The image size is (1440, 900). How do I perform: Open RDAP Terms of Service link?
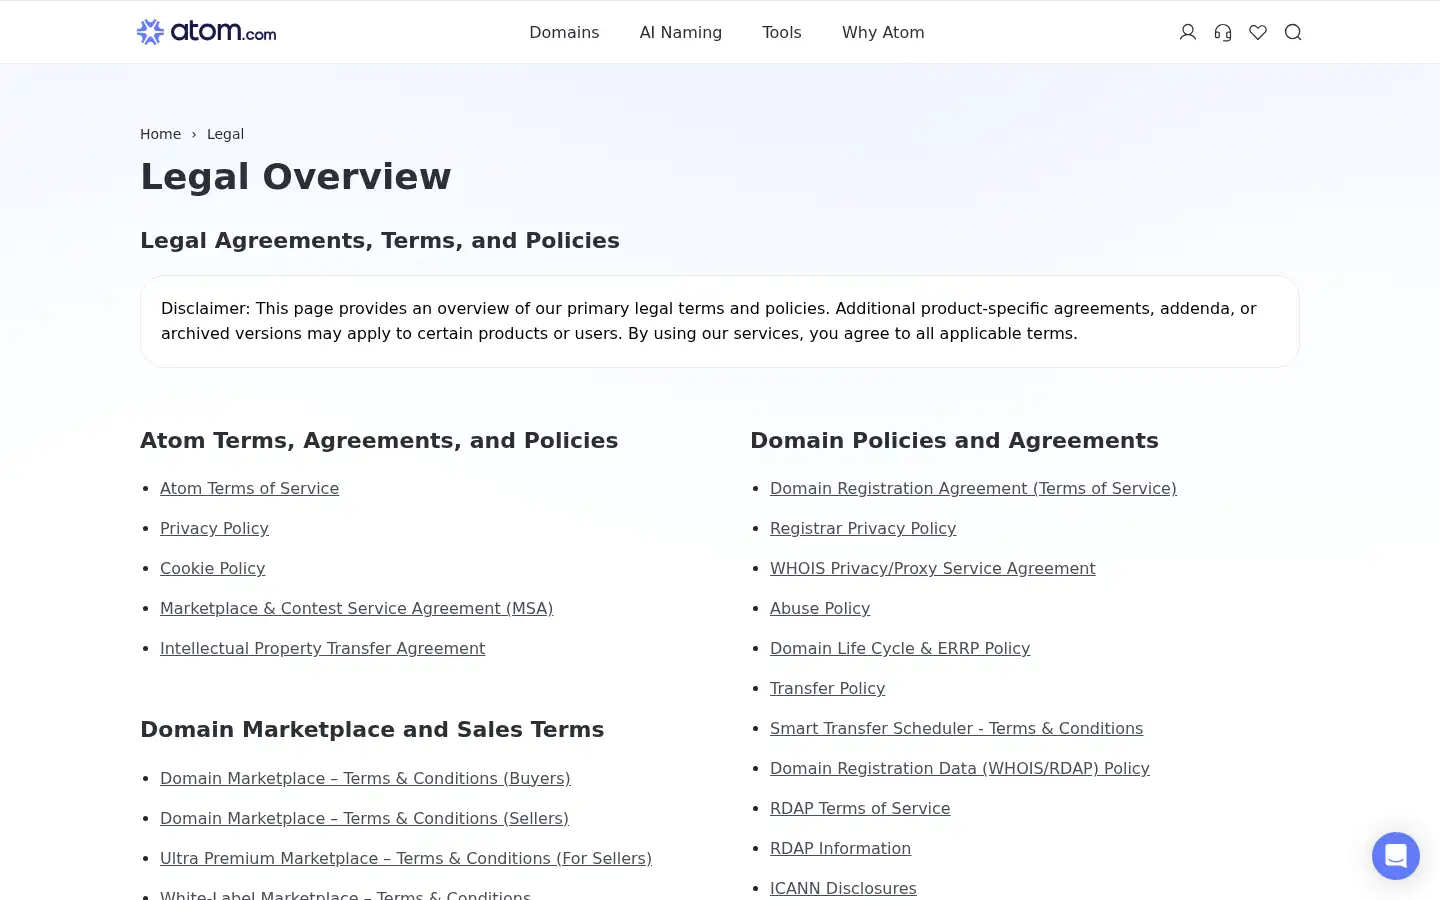point(860,808)
